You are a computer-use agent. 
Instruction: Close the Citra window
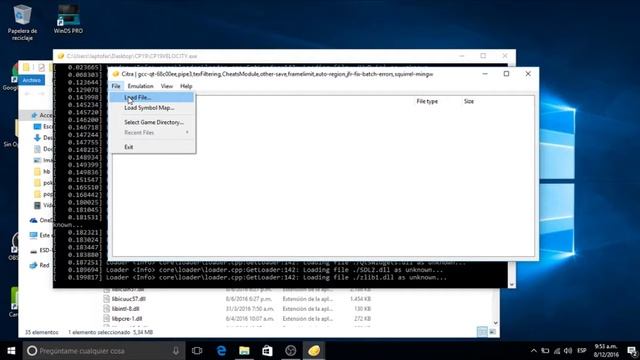coord(528,74)
